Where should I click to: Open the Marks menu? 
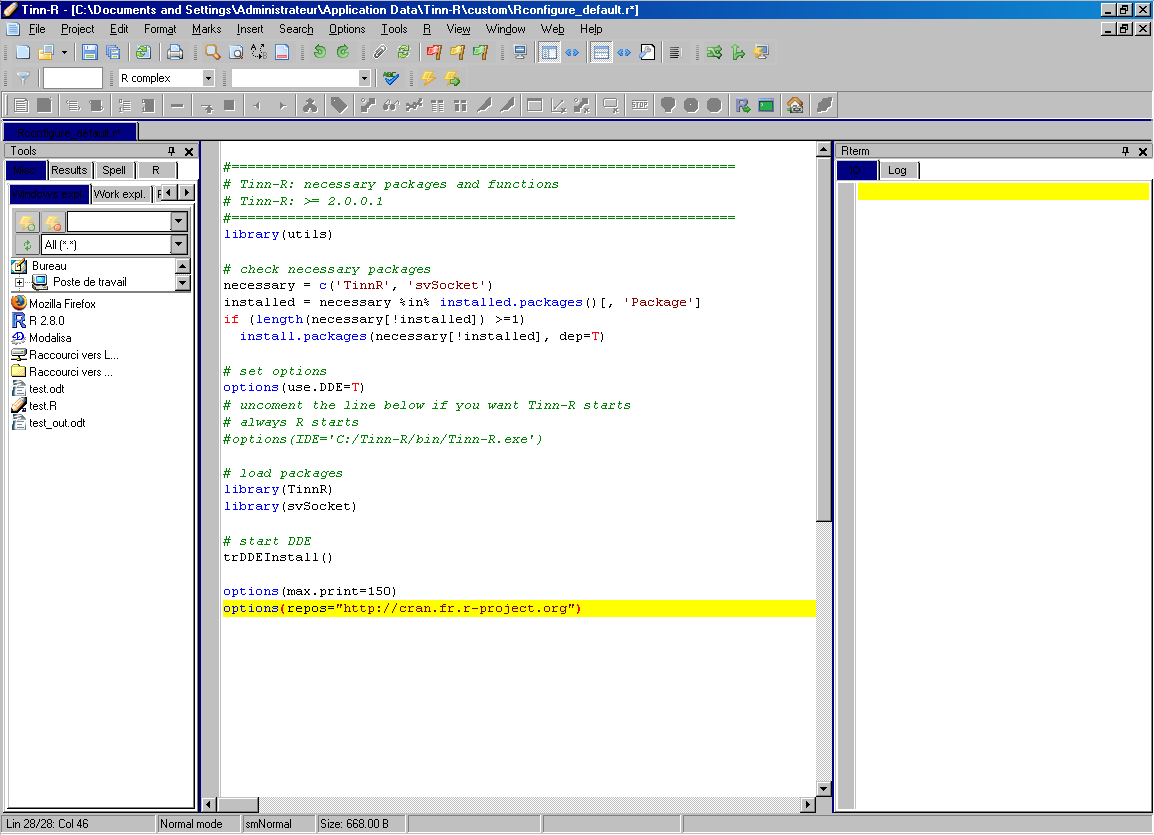tap(206, 29)
